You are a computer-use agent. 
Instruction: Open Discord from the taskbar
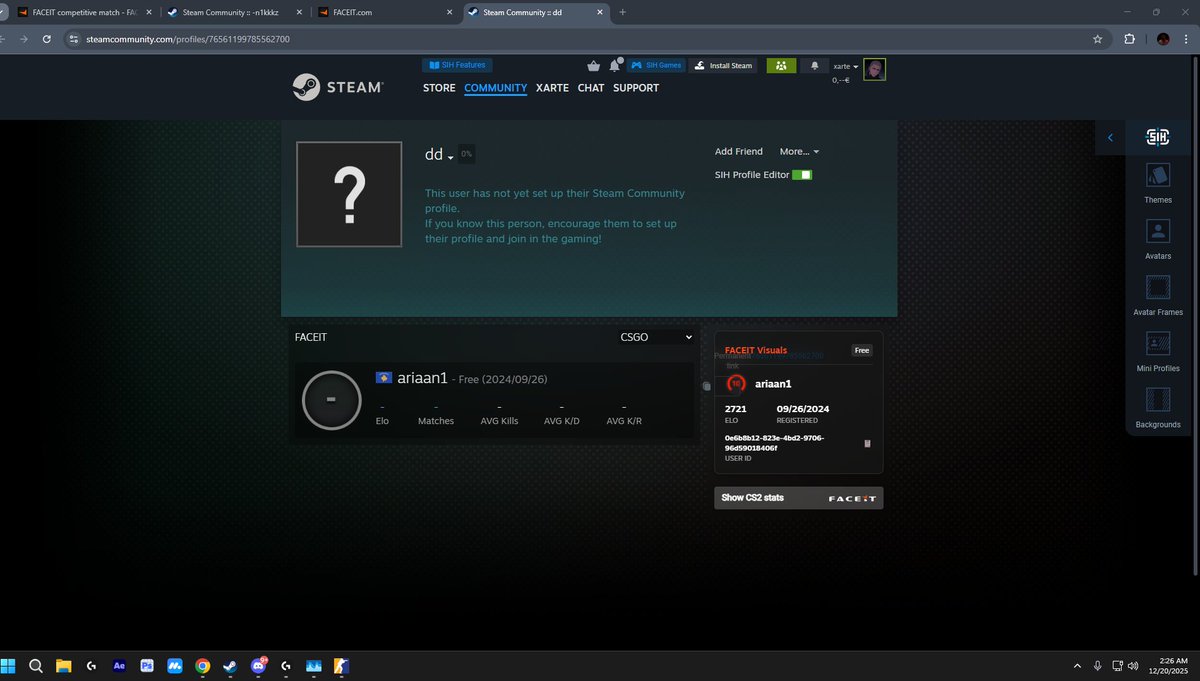(x=259, y=665)
